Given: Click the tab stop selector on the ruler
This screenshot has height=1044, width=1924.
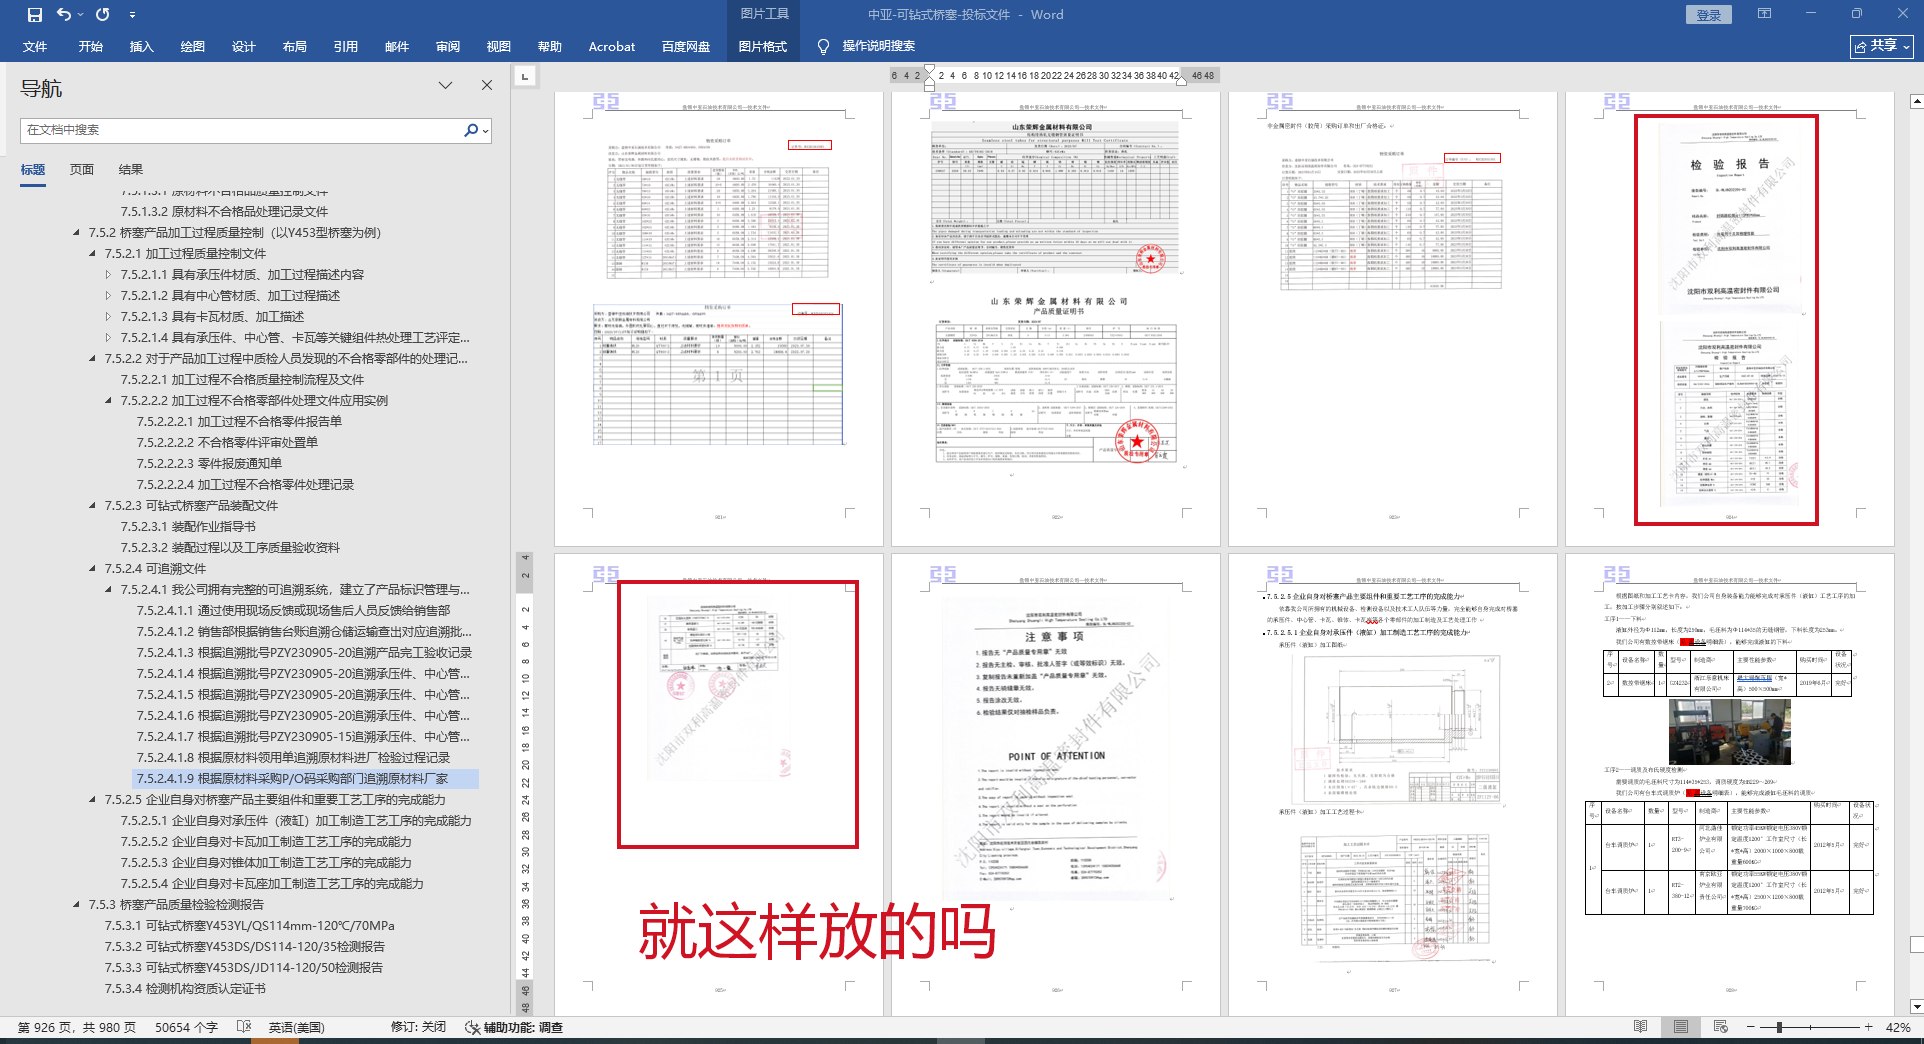Looking at the screenshot, I should (x=525, y=76).
